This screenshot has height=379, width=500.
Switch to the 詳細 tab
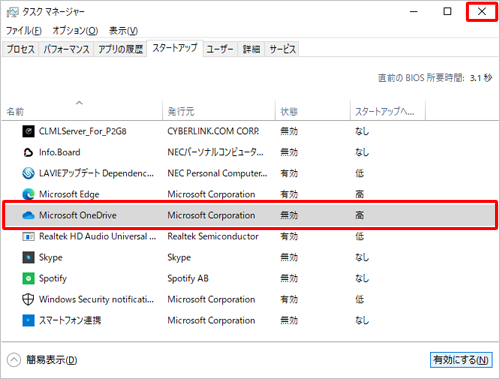251,49
